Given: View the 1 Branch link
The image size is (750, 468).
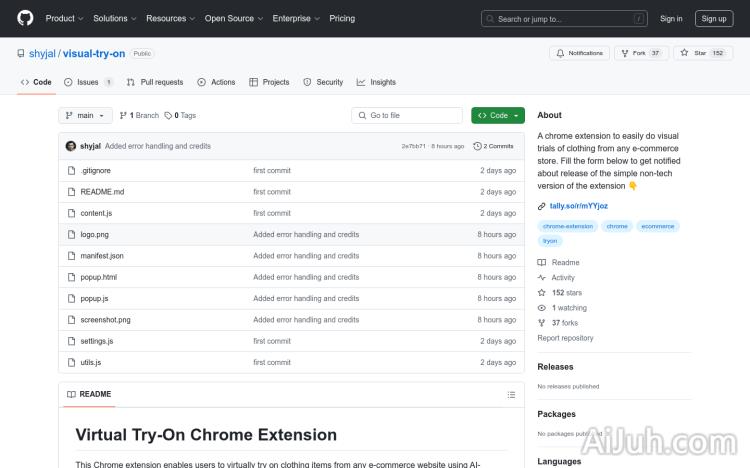Looking at the screenshot, I should coord(139,115).
